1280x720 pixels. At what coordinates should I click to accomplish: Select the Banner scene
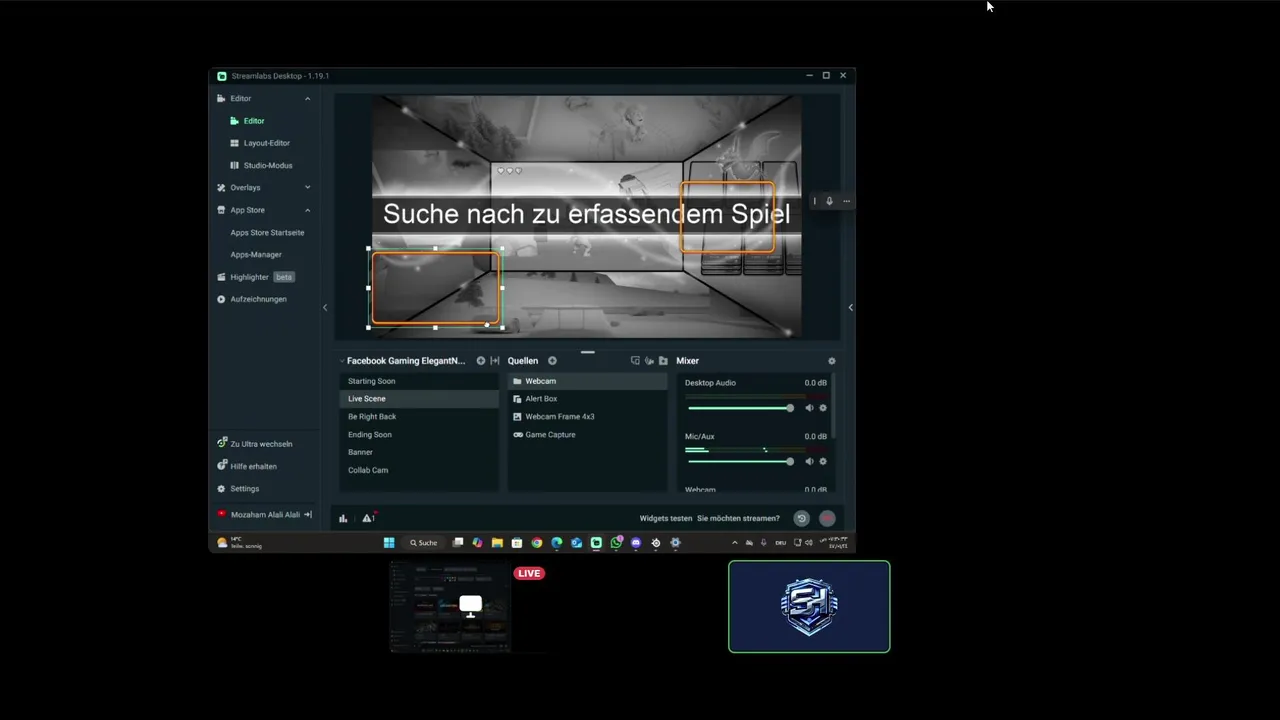[418, 452]
